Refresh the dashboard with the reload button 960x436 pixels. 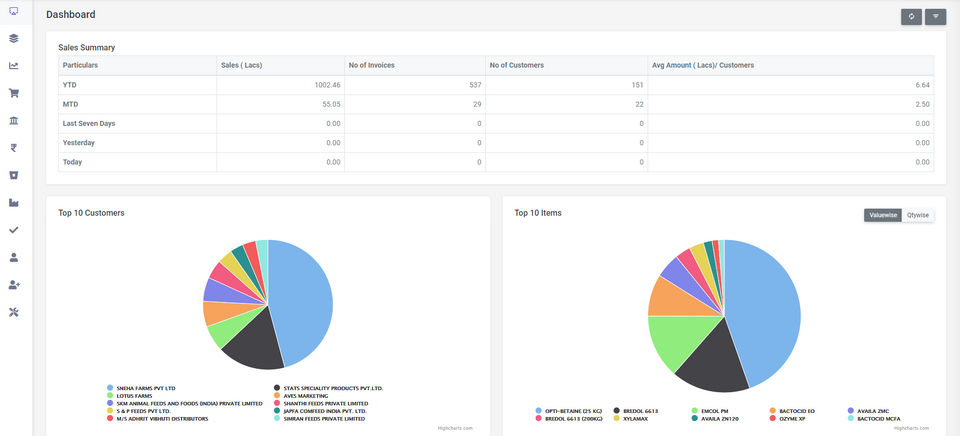911,17
